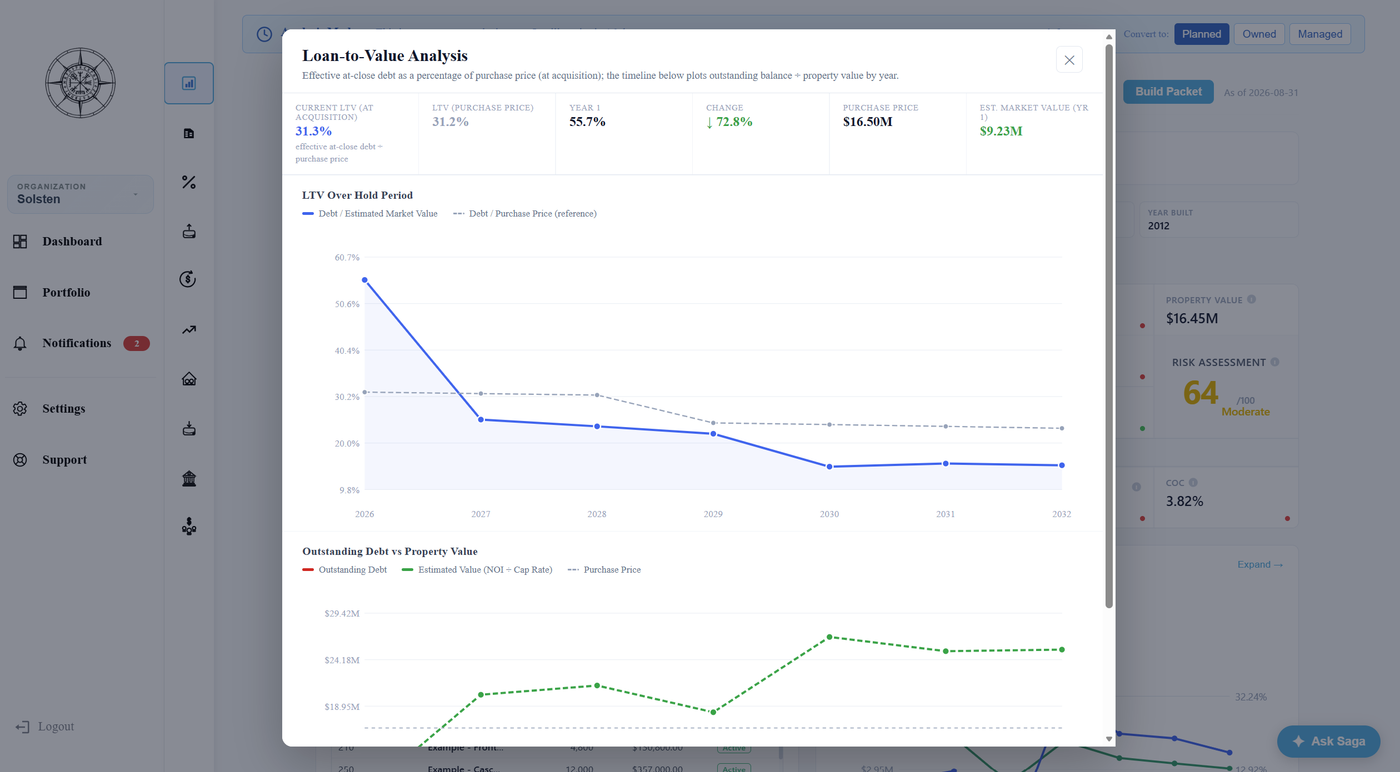Screen dimensions: 1400x772
Task: Click the Settings gear icon
Action: coord(20,409)
